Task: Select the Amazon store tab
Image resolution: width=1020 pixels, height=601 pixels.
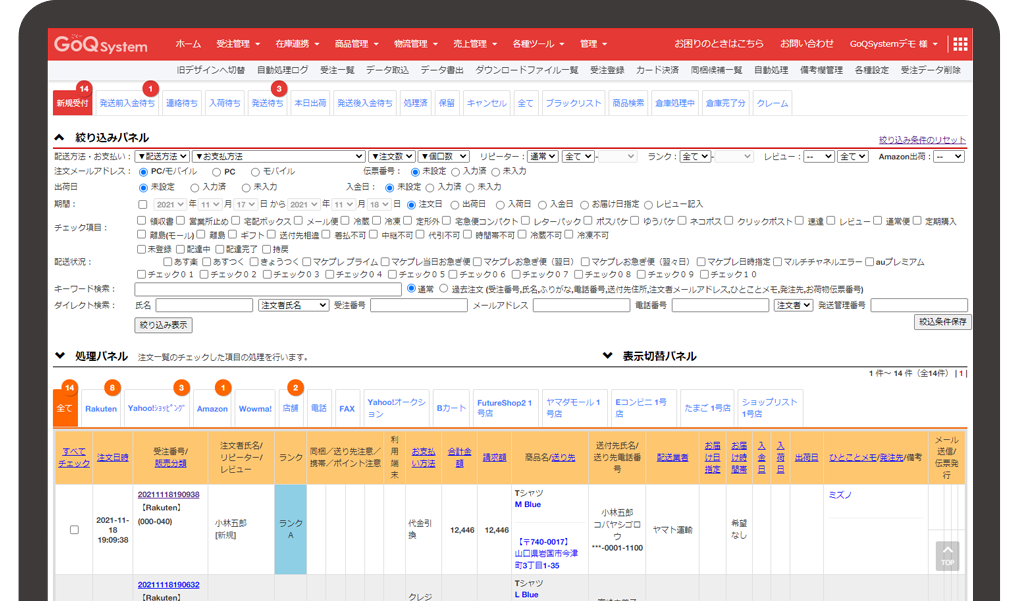Action: click(212, 408)
